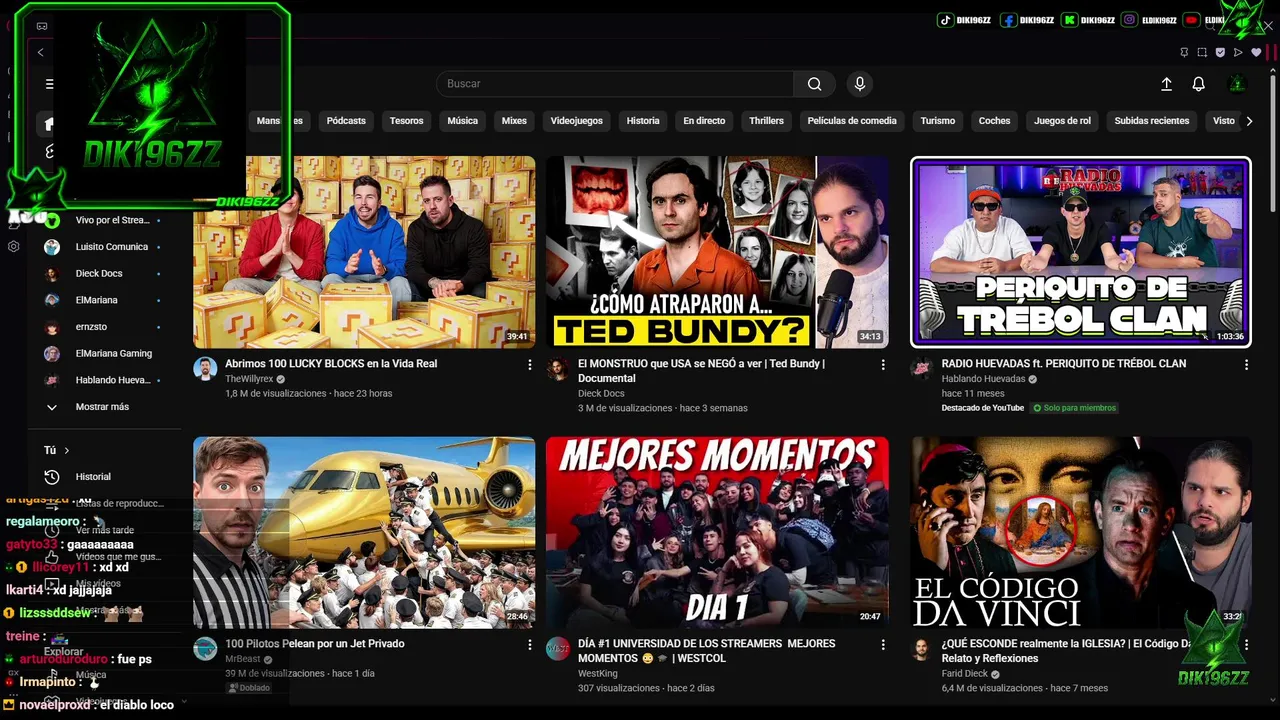Open options for Radio Huevadas video
The height and width of the screenshot is (720, 1280).
[1246, 365]
